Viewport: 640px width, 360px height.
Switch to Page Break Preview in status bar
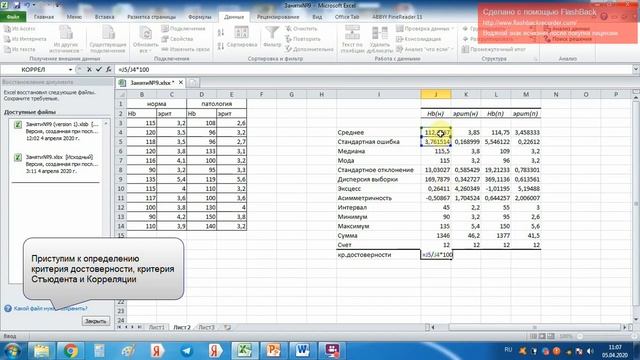click(x=551, y=336)
